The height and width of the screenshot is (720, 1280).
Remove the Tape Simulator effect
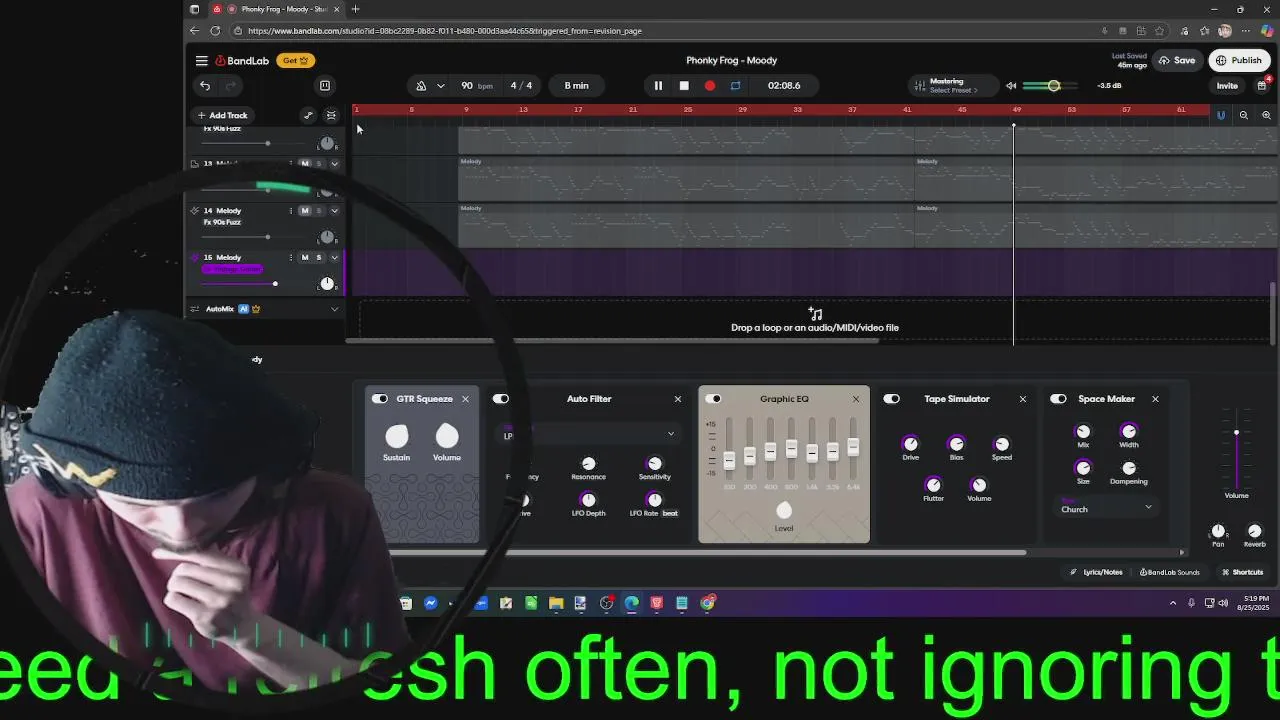tap(1023, 399)
